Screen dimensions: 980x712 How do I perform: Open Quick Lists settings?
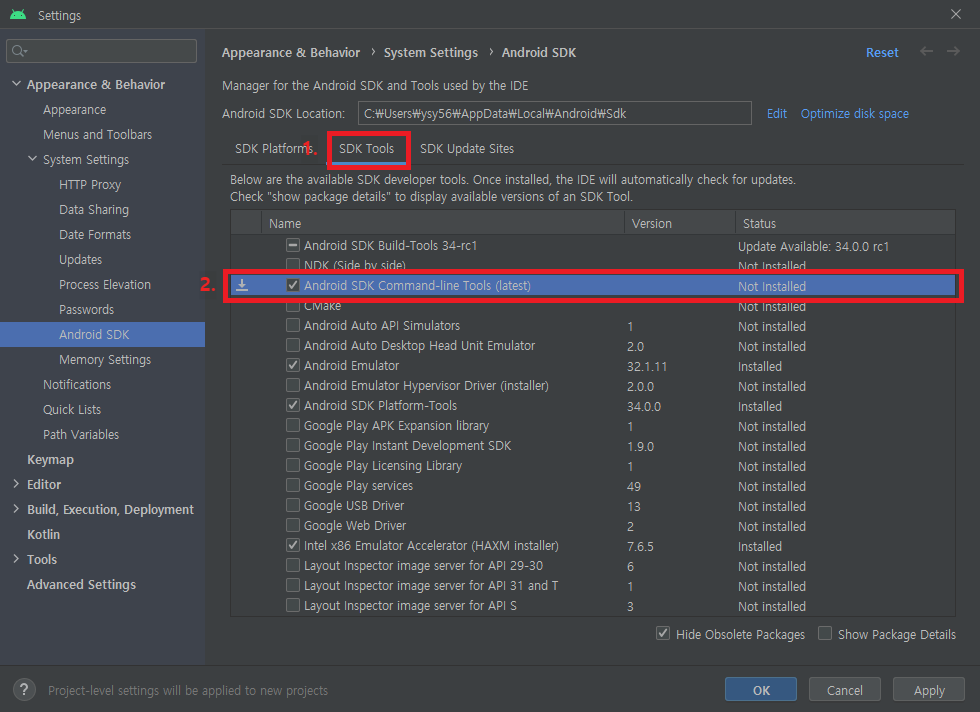point(72,409)
